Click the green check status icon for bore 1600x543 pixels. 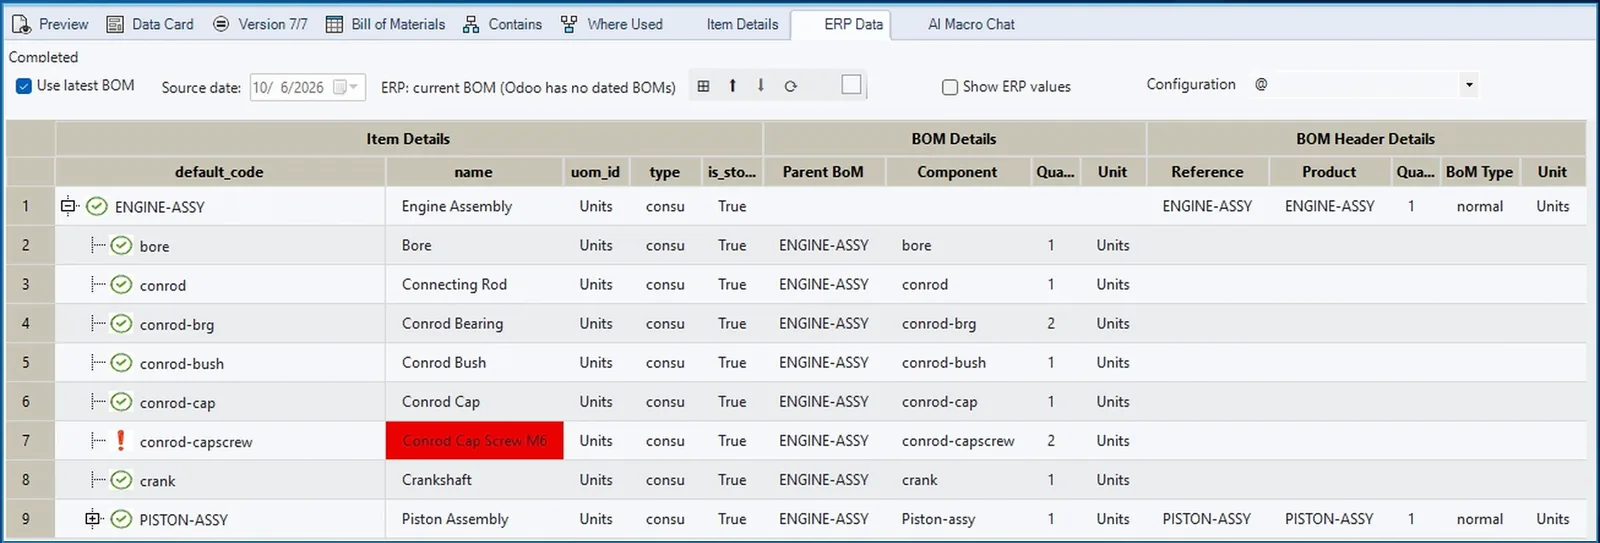[121, 246]
